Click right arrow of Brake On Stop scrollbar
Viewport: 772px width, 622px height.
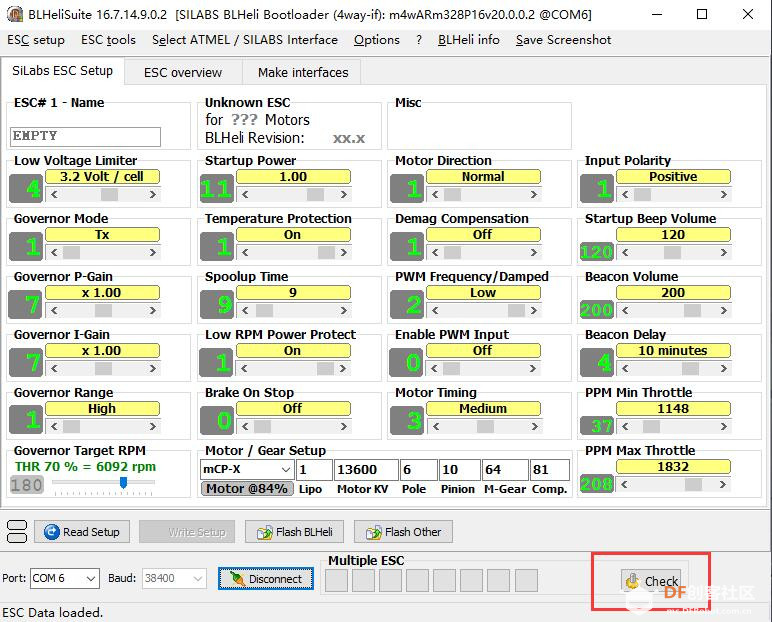click(x=344, y=426)
